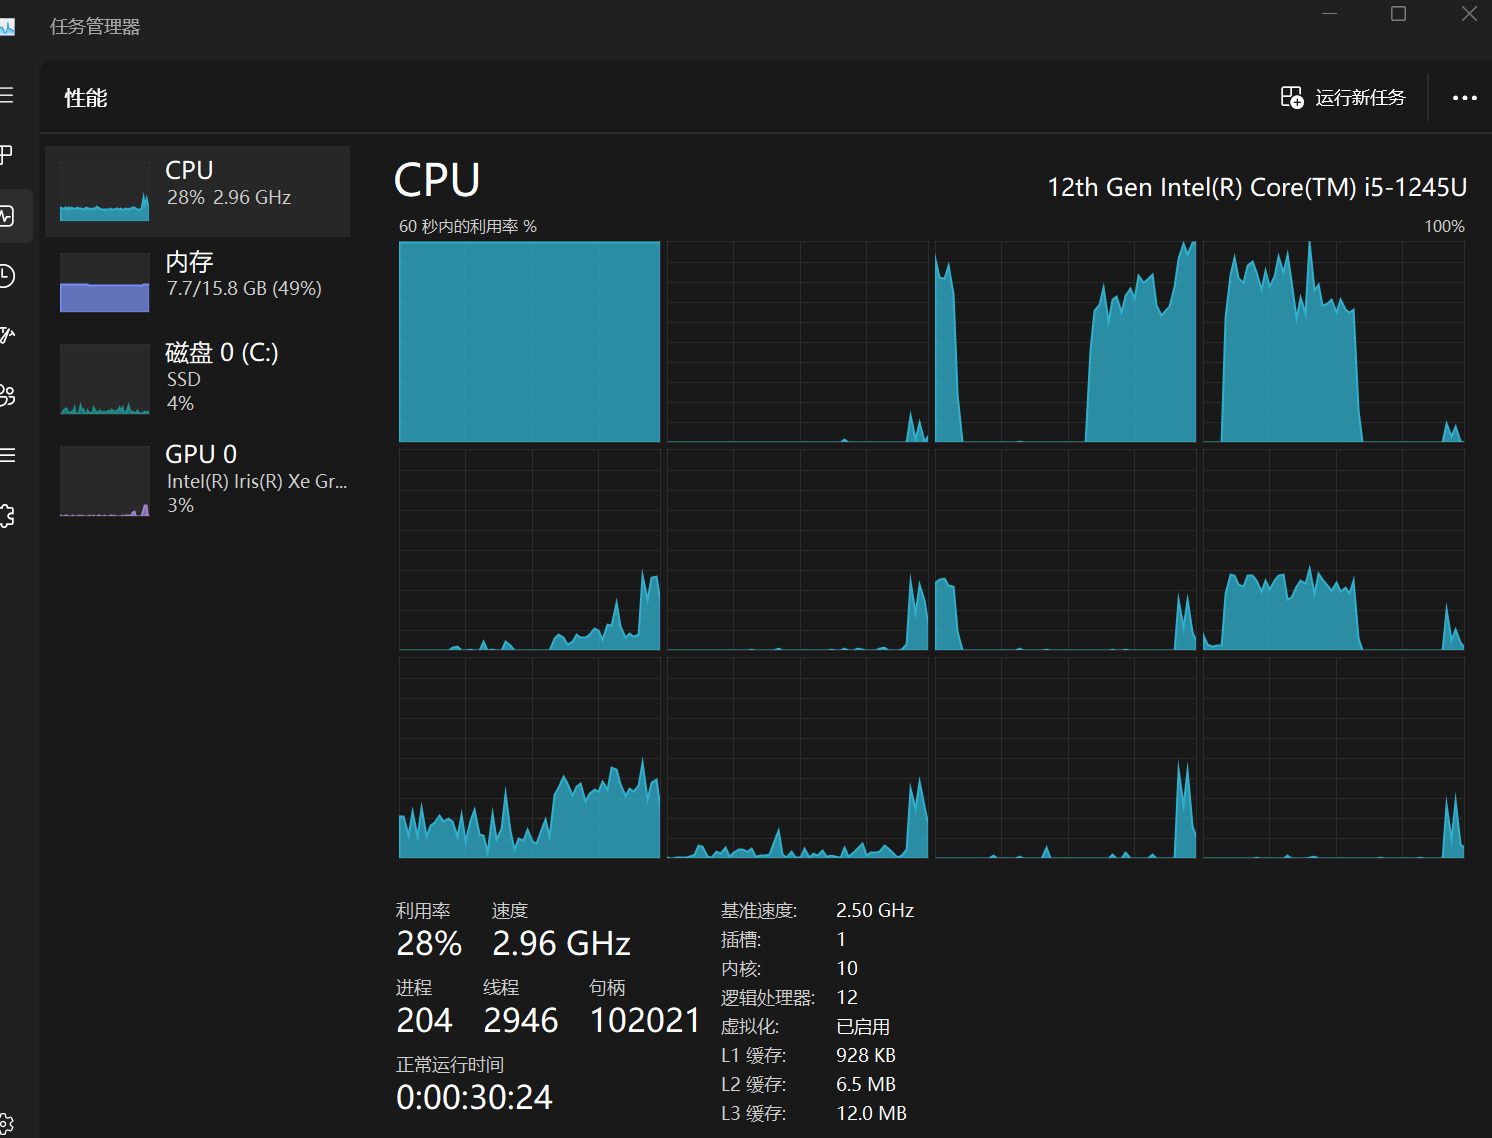Open the Services puzzle sidebar icon
The height and width of the screenshot is (1138, 1492).
pos(7,515)
